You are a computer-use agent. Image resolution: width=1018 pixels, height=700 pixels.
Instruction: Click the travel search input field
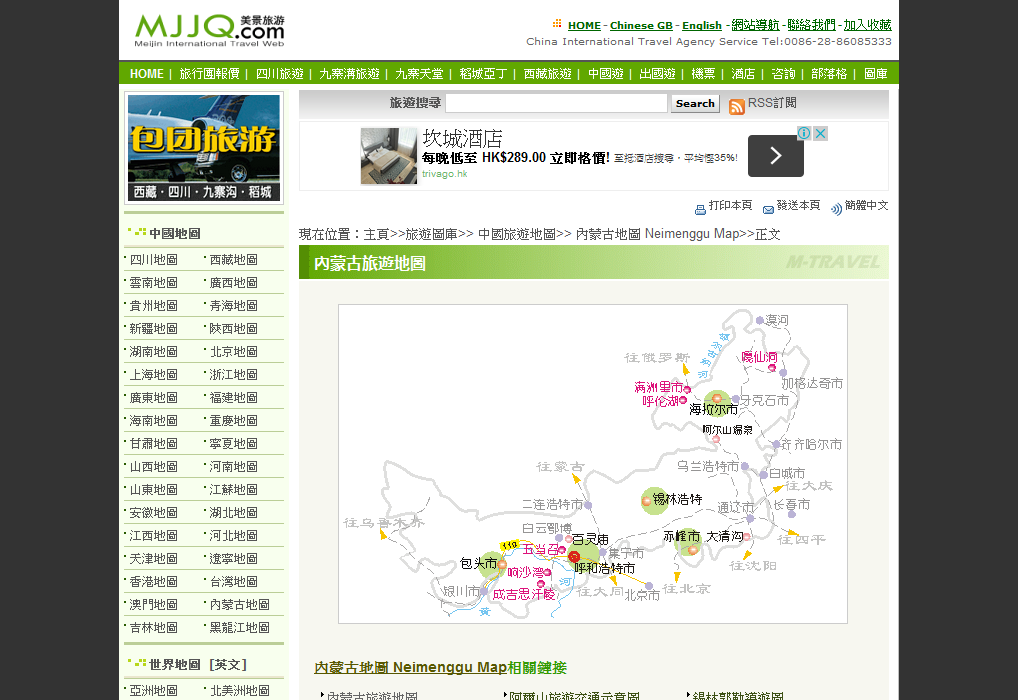[x=556, y=103]
